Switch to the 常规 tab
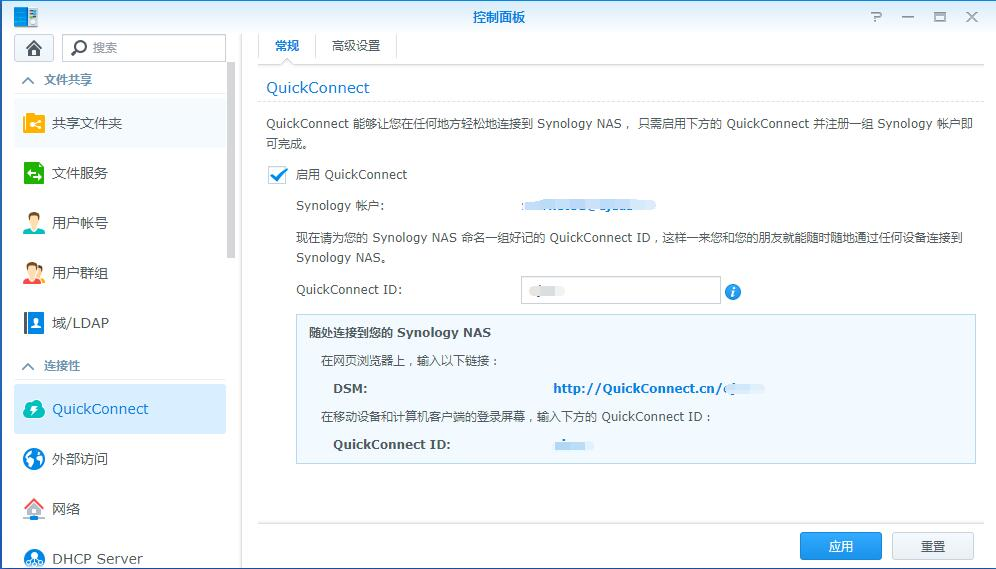996x569 pixels. pos(286,46)
